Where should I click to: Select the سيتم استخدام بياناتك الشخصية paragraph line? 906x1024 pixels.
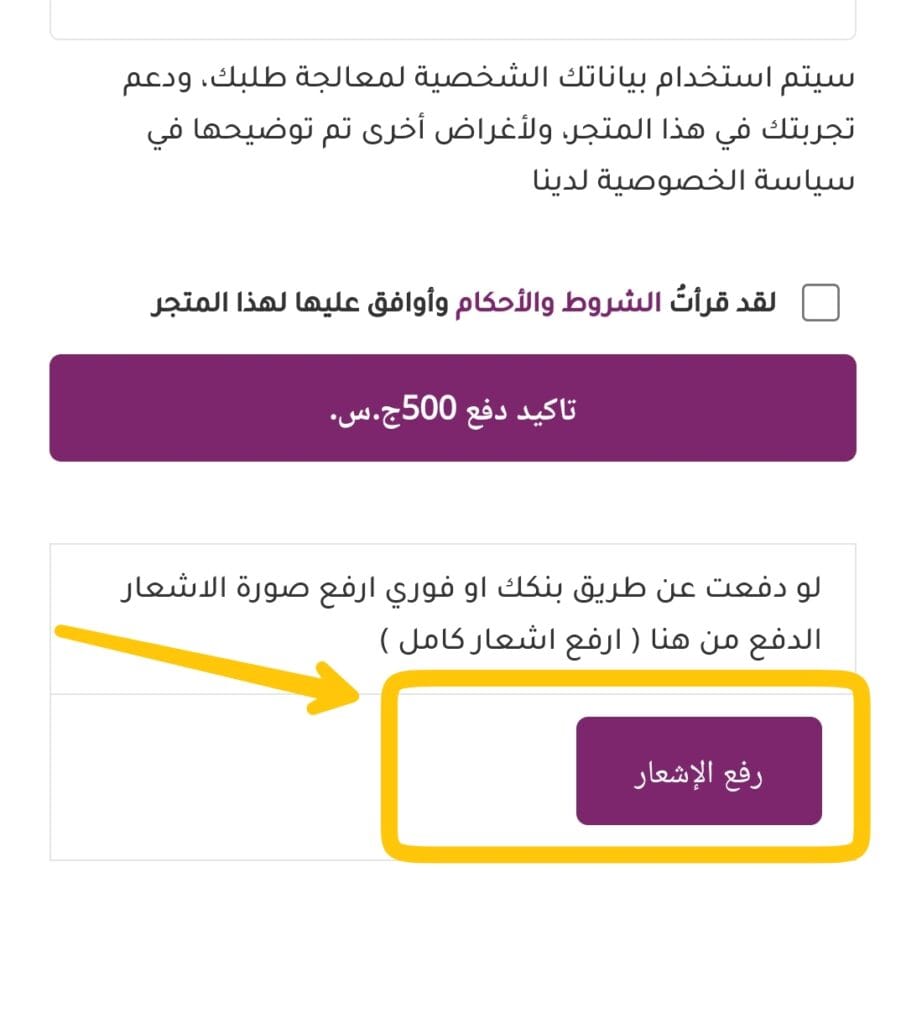[x=489, y=78]
